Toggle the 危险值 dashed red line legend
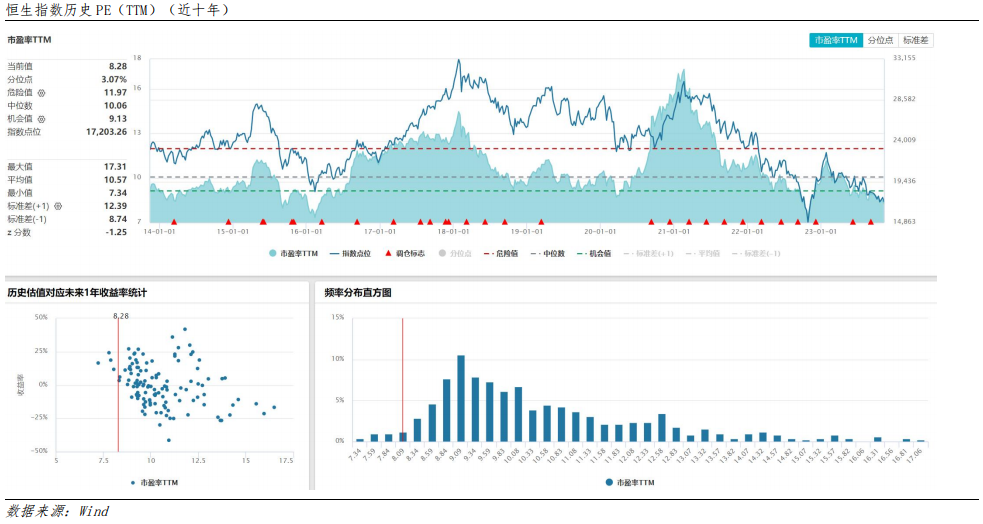Image resolution: width=983 pixels, height=524 pixels. pos(500,253)
